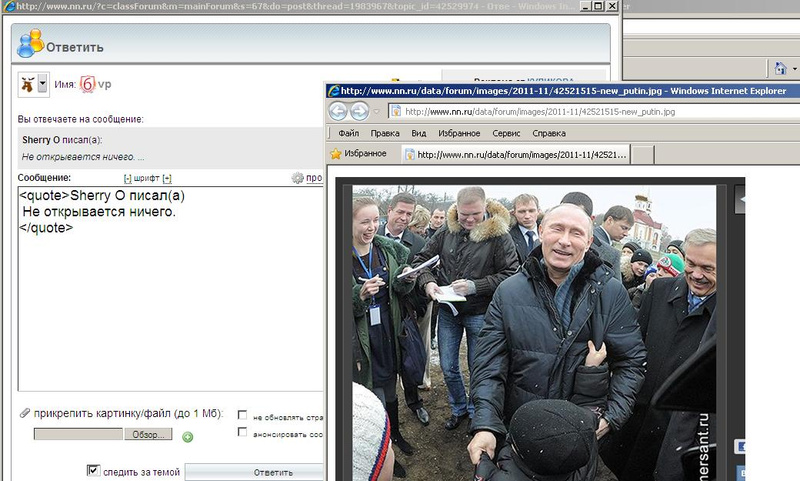Click the Putin photo in the image viewer
This screenshot has width=800, height=481.
coord(534,333)
